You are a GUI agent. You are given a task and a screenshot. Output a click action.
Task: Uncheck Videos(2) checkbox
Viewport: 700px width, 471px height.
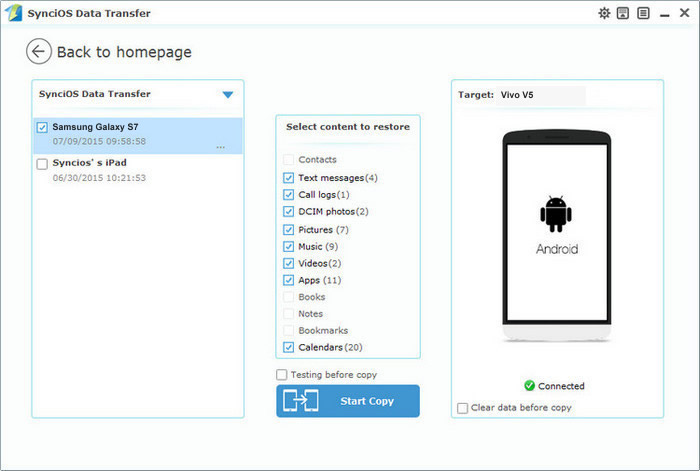288,263
